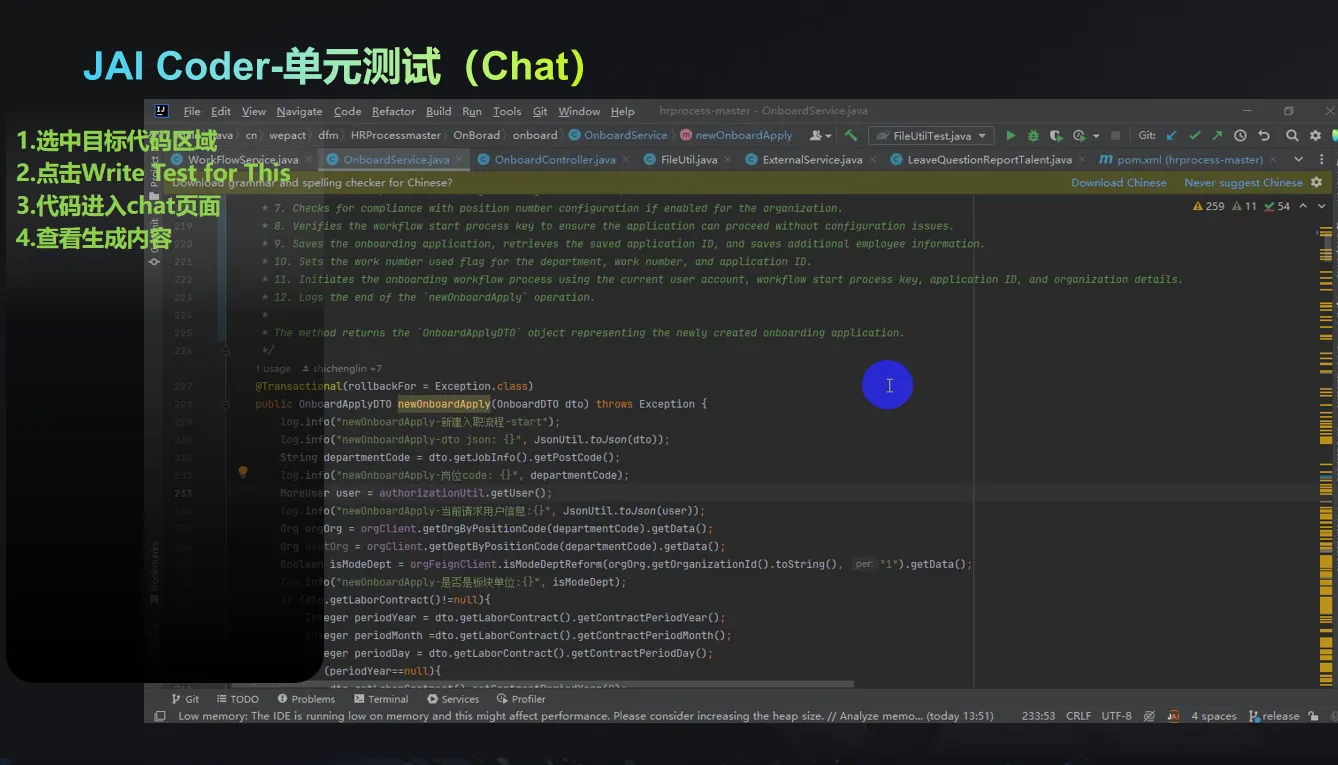Switch to the OnboardController.java tab

(554, 160)
